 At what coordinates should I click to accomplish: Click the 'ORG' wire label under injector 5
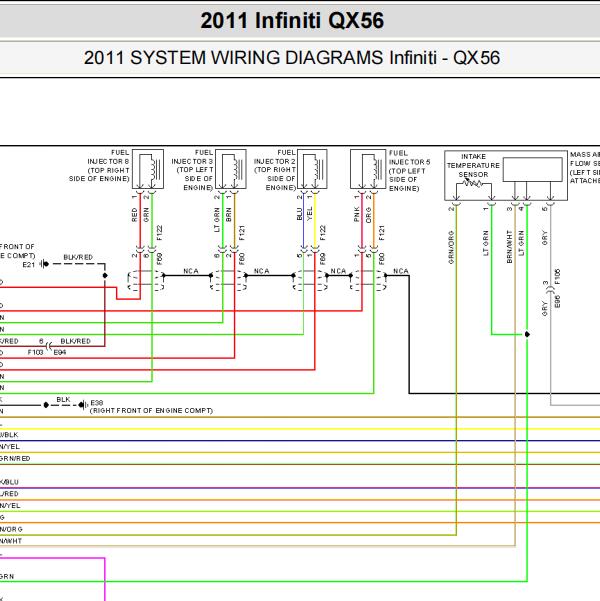point(368,215)
